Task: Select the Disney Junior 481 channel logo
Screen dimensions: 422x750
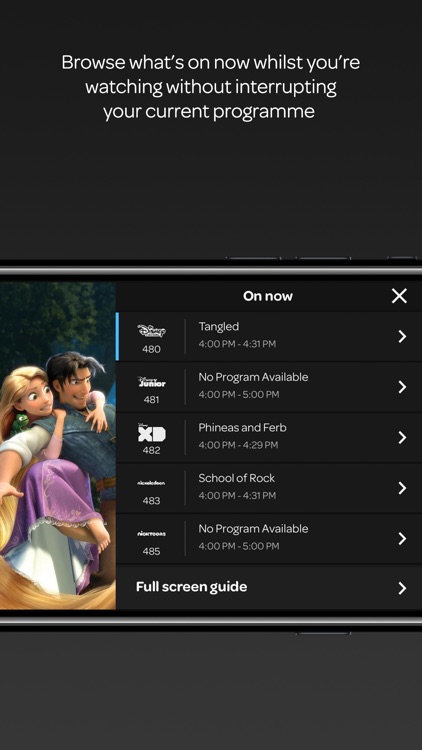Action: 151,382
